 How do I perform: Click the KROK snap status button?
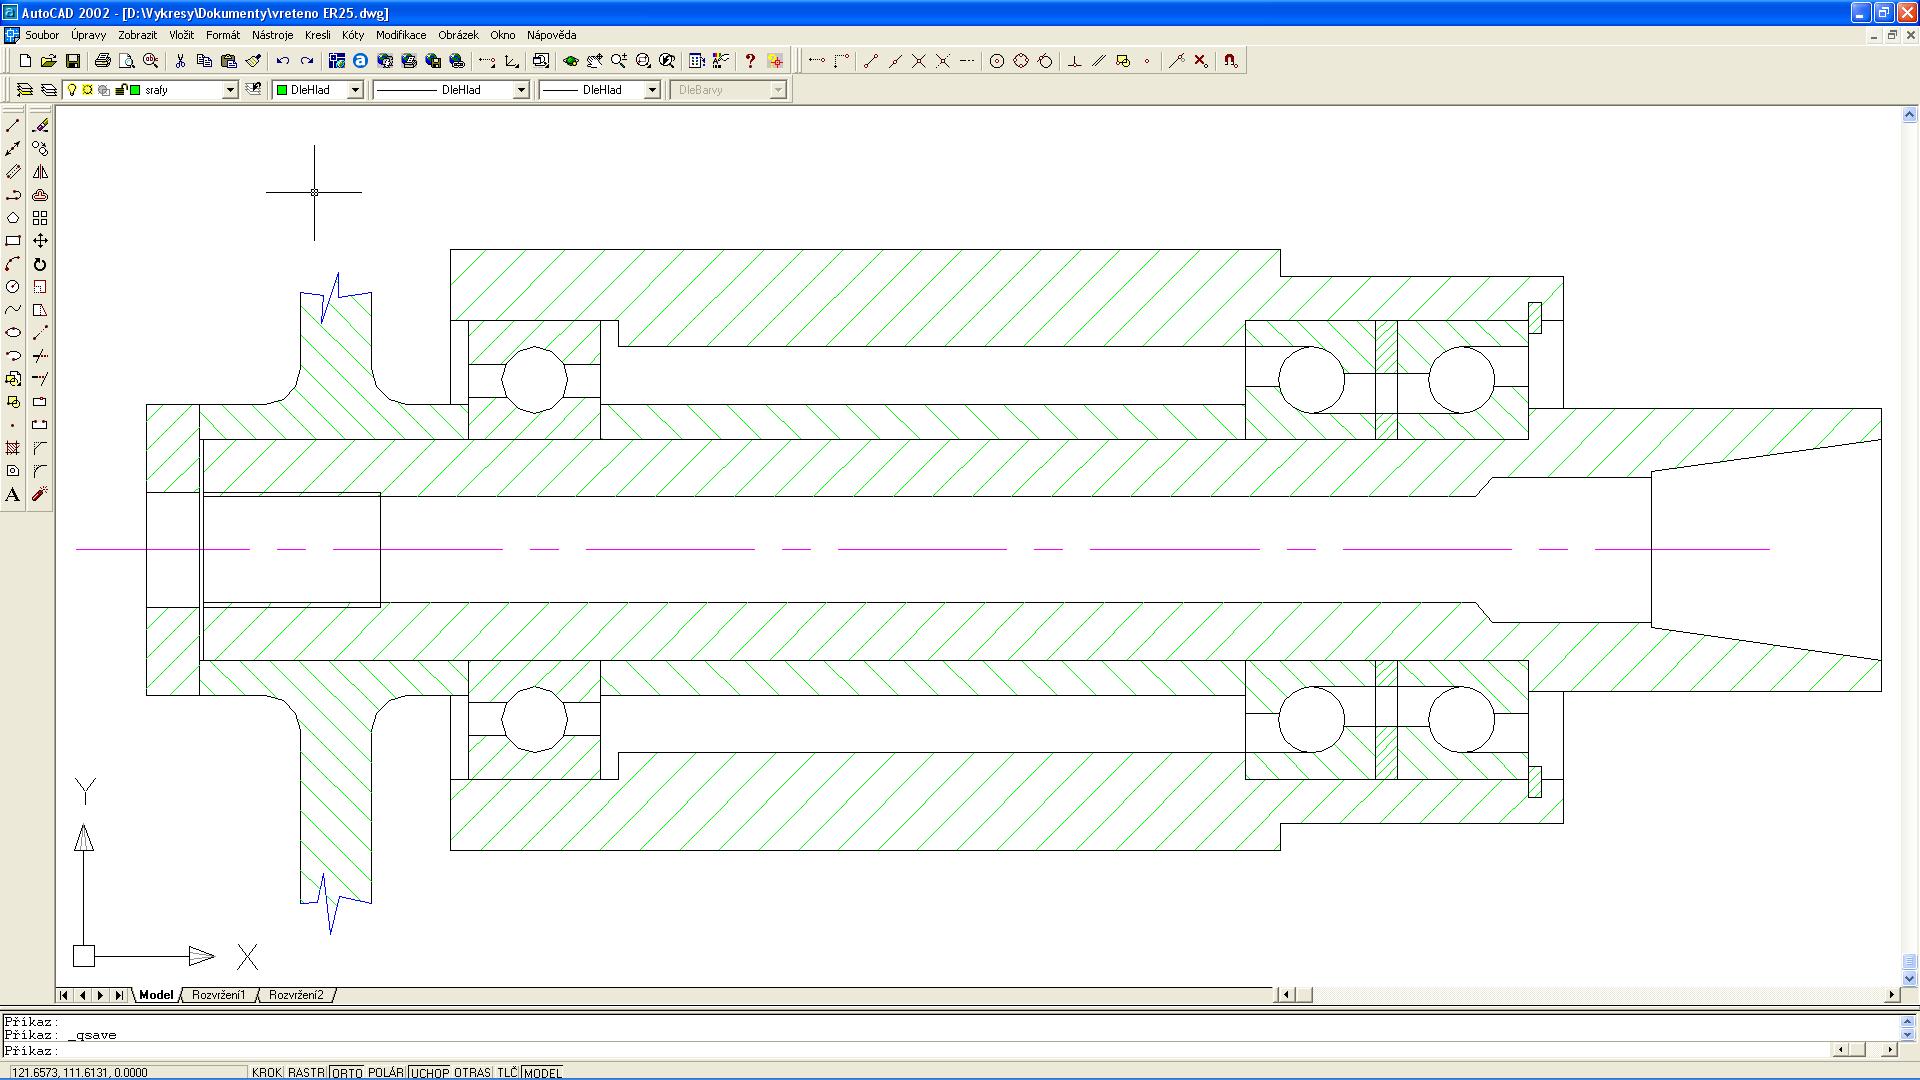[x=266, y=1072]
